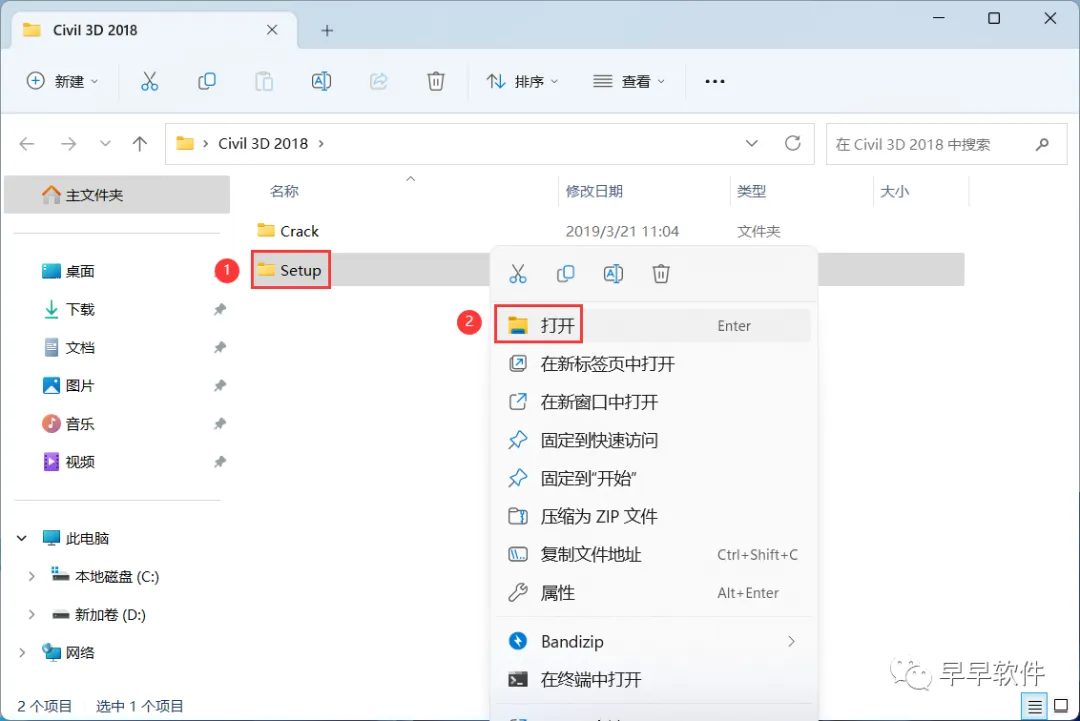Click the context menu Rename icon

(613, 273)
